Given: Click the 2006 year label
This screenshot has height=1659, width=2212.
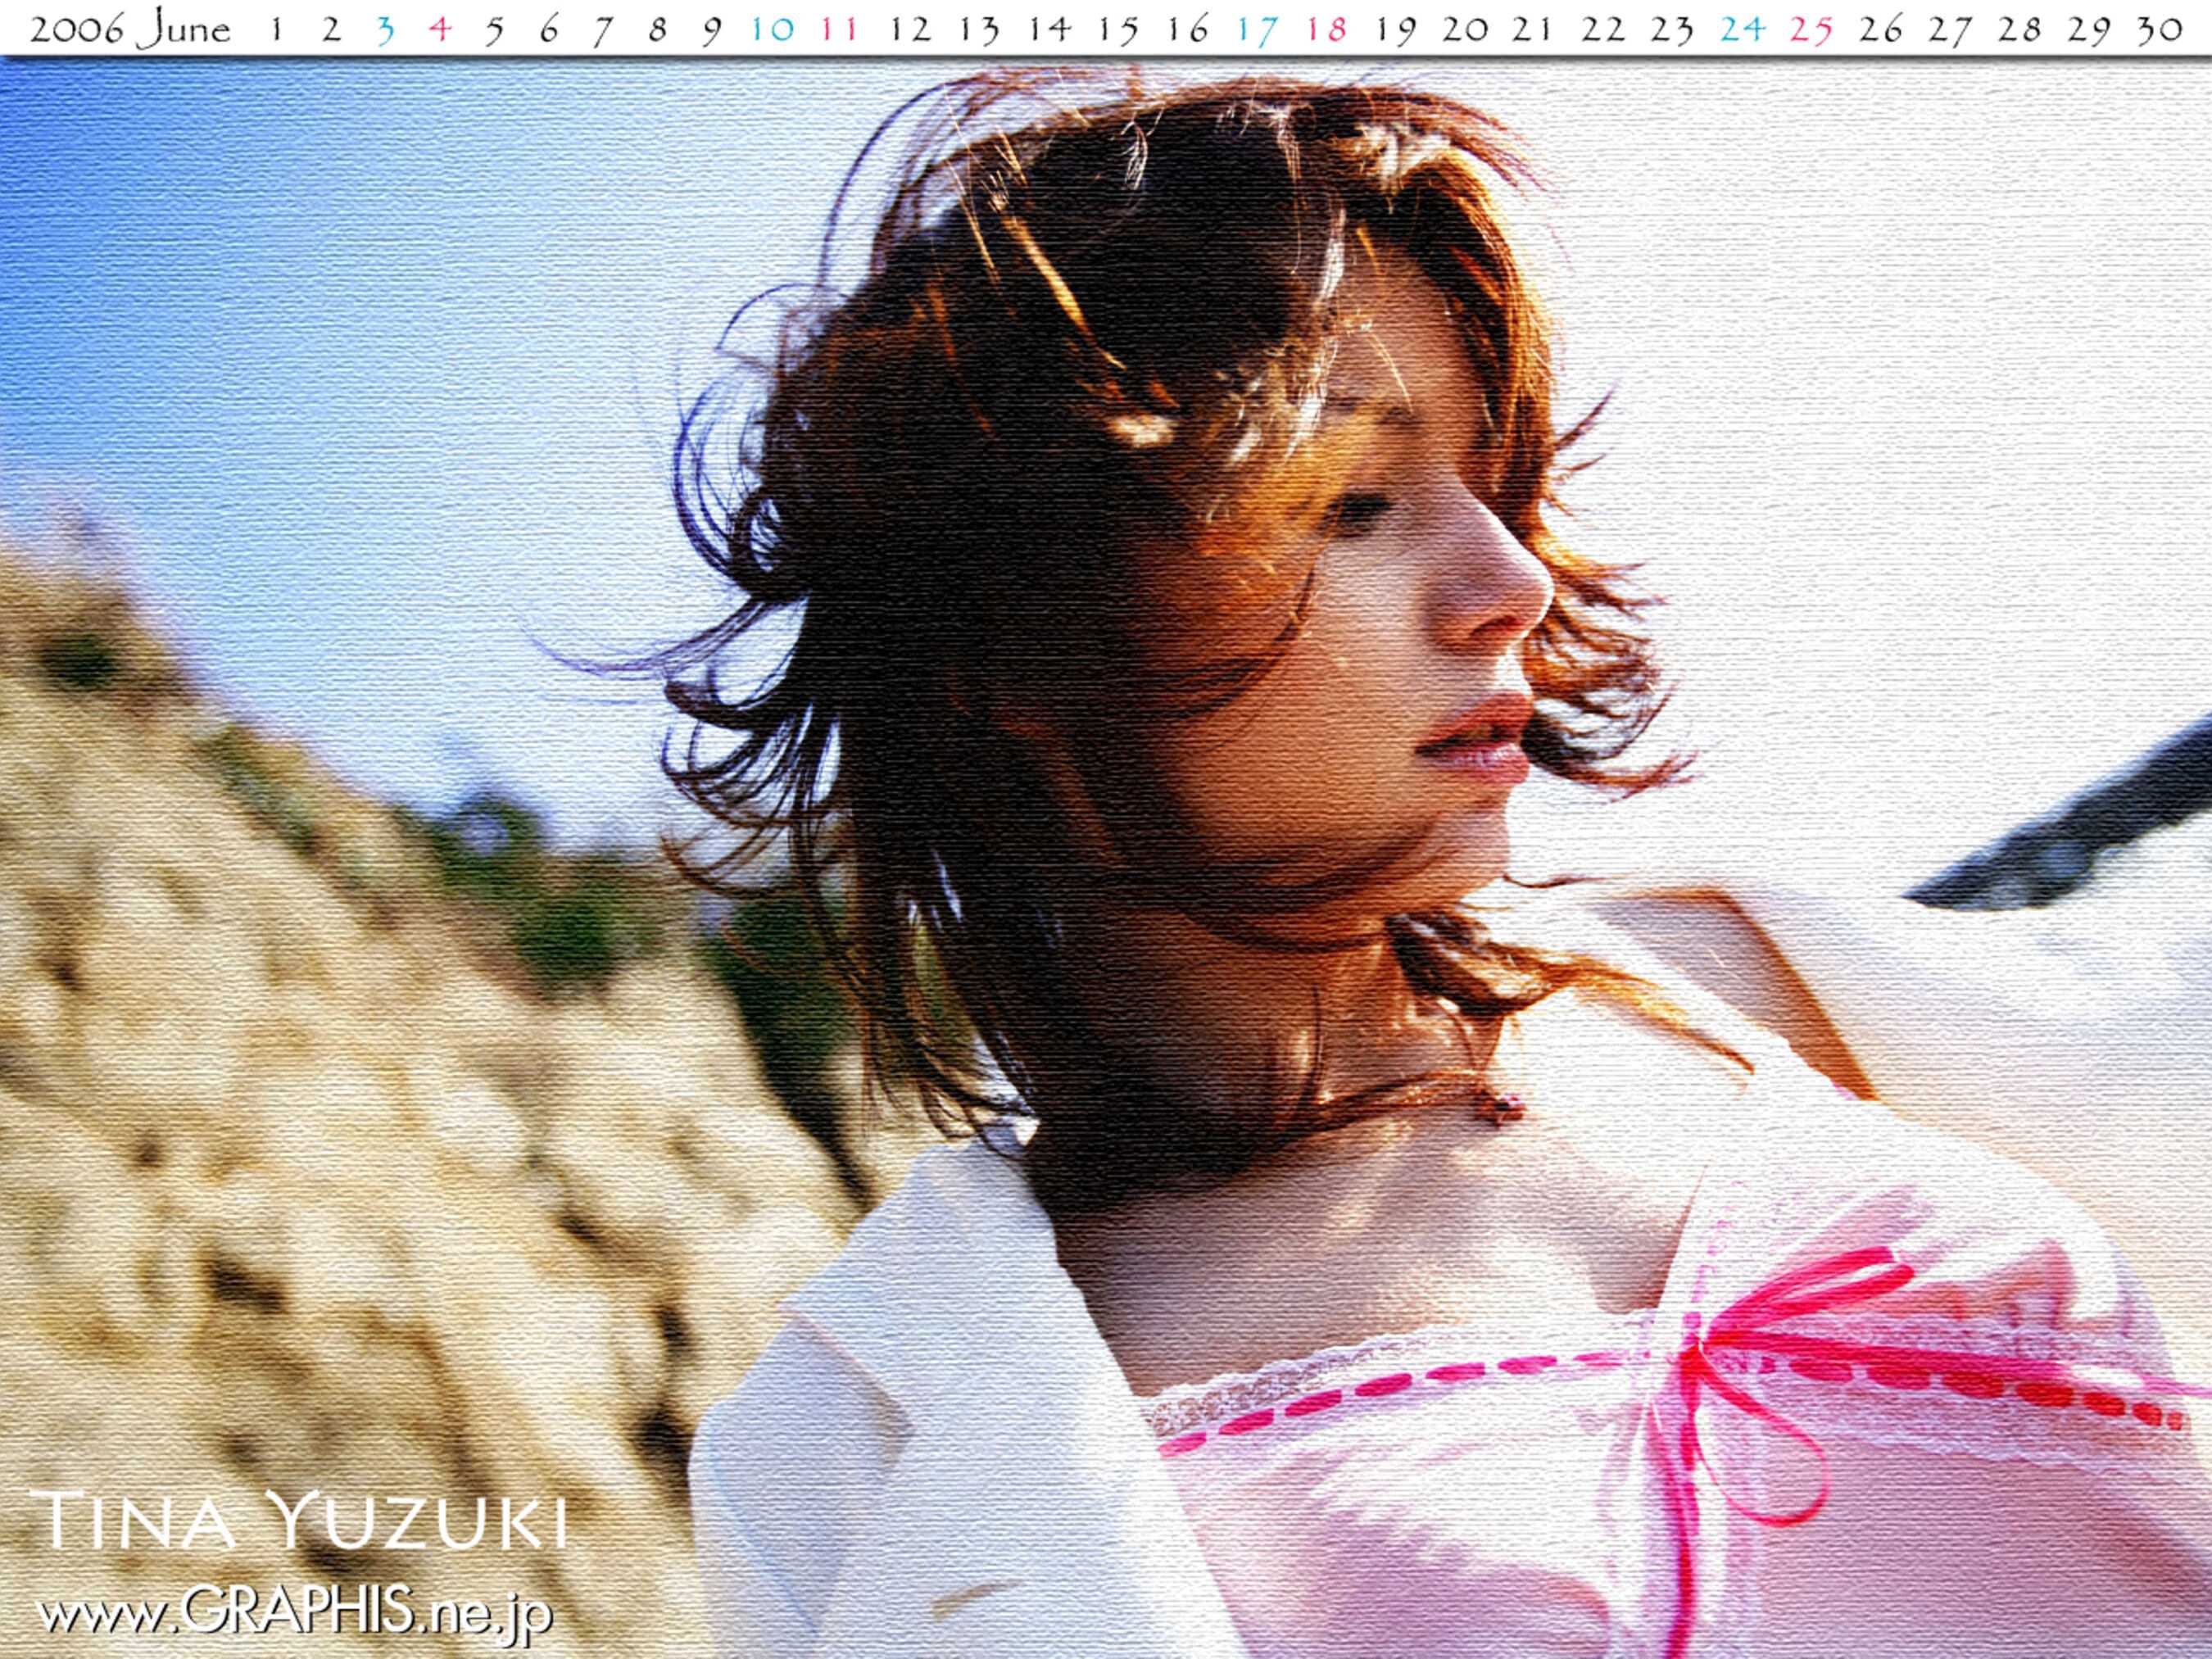Looking at the screenshot, I should click(78, 29).
